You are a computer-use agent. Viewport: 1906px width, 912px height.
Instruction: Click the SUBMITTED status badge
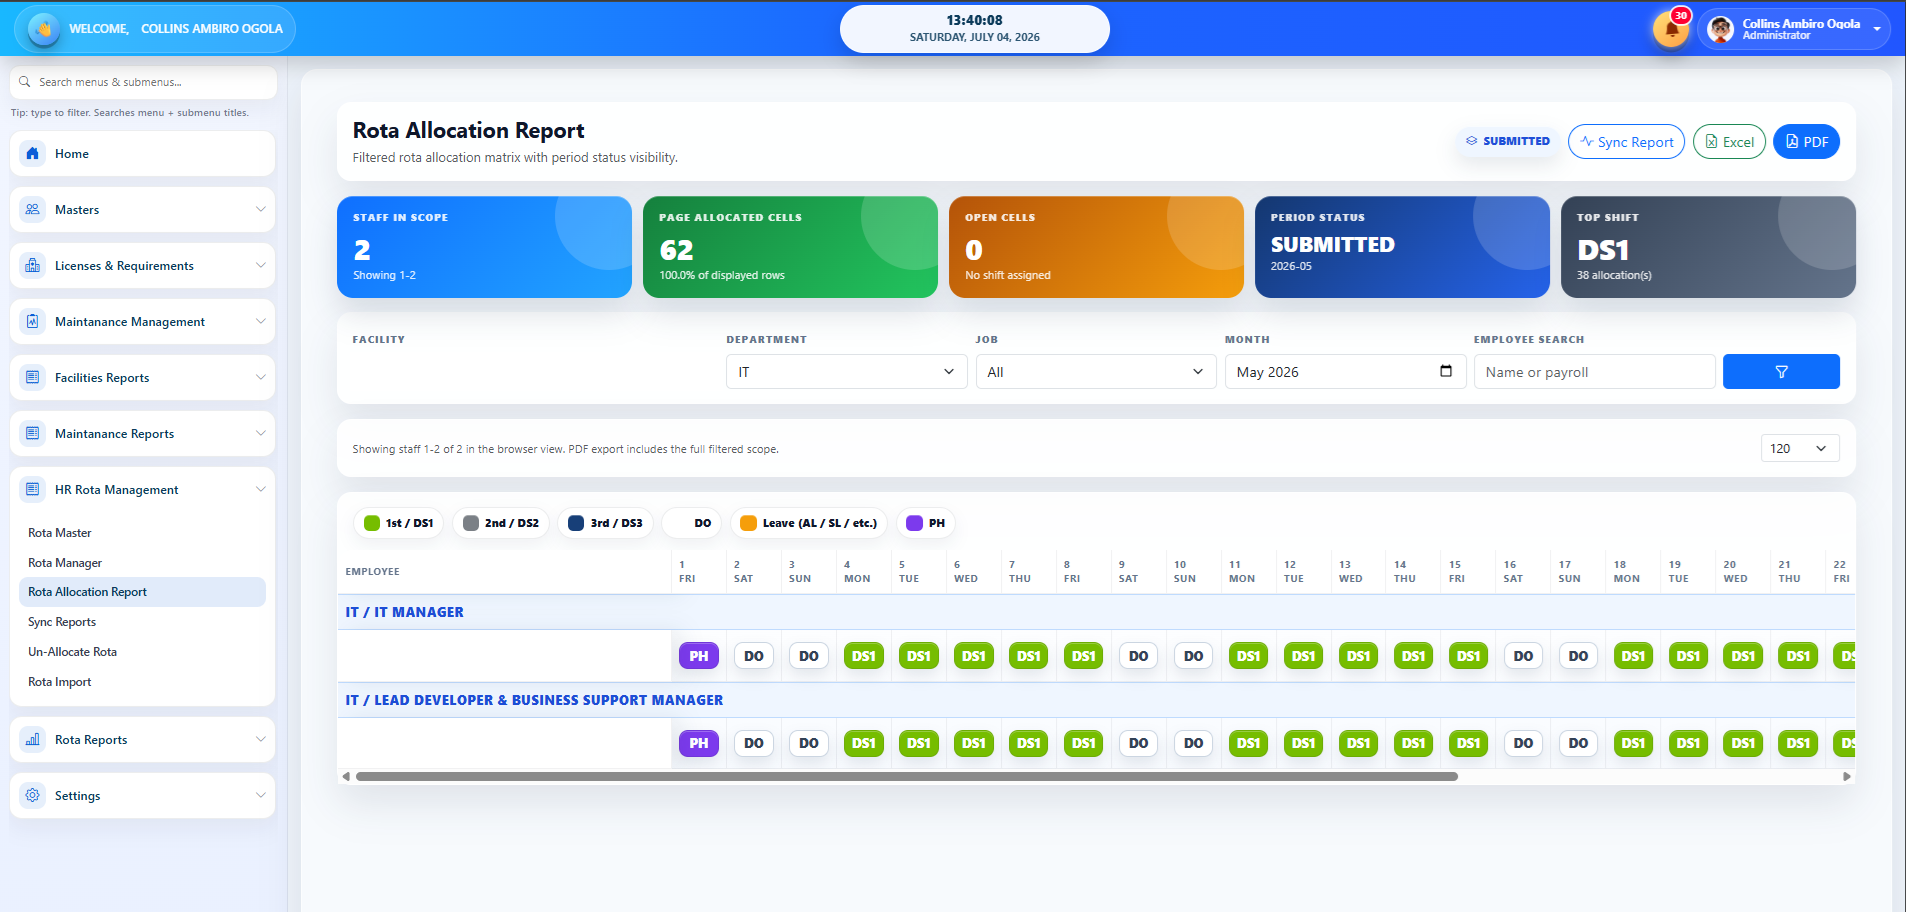coord(1507,141)
